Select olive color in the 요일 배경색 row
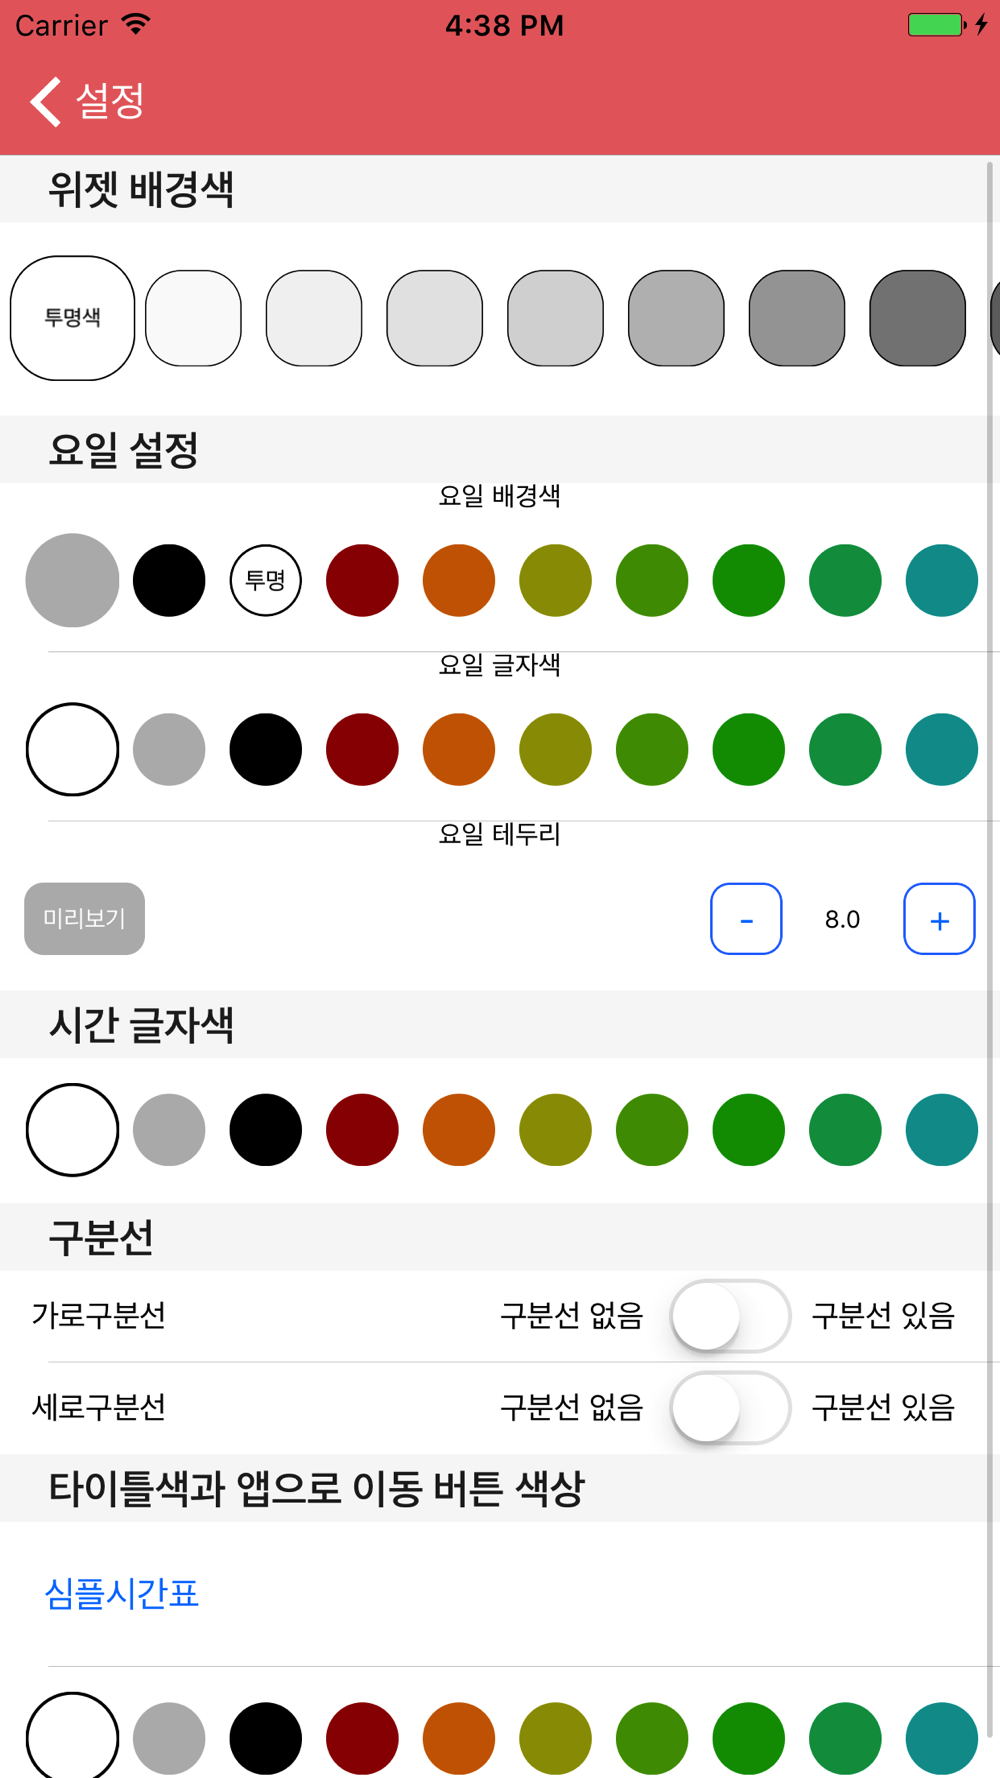The height and width of the screenshot is (1778, 1000). [x=555, y=580]
